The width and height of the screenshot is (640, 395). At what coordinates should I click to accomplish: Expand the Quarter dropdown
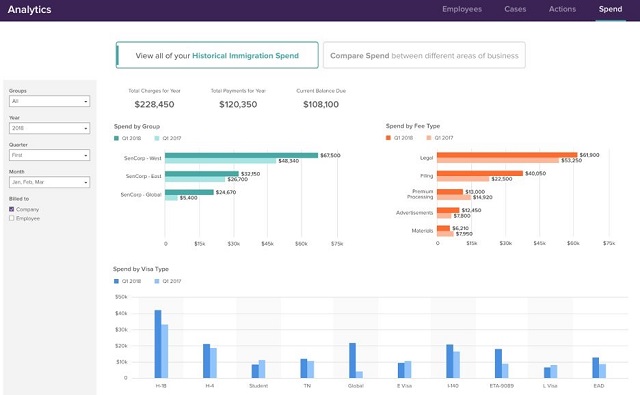click(49, 155)
